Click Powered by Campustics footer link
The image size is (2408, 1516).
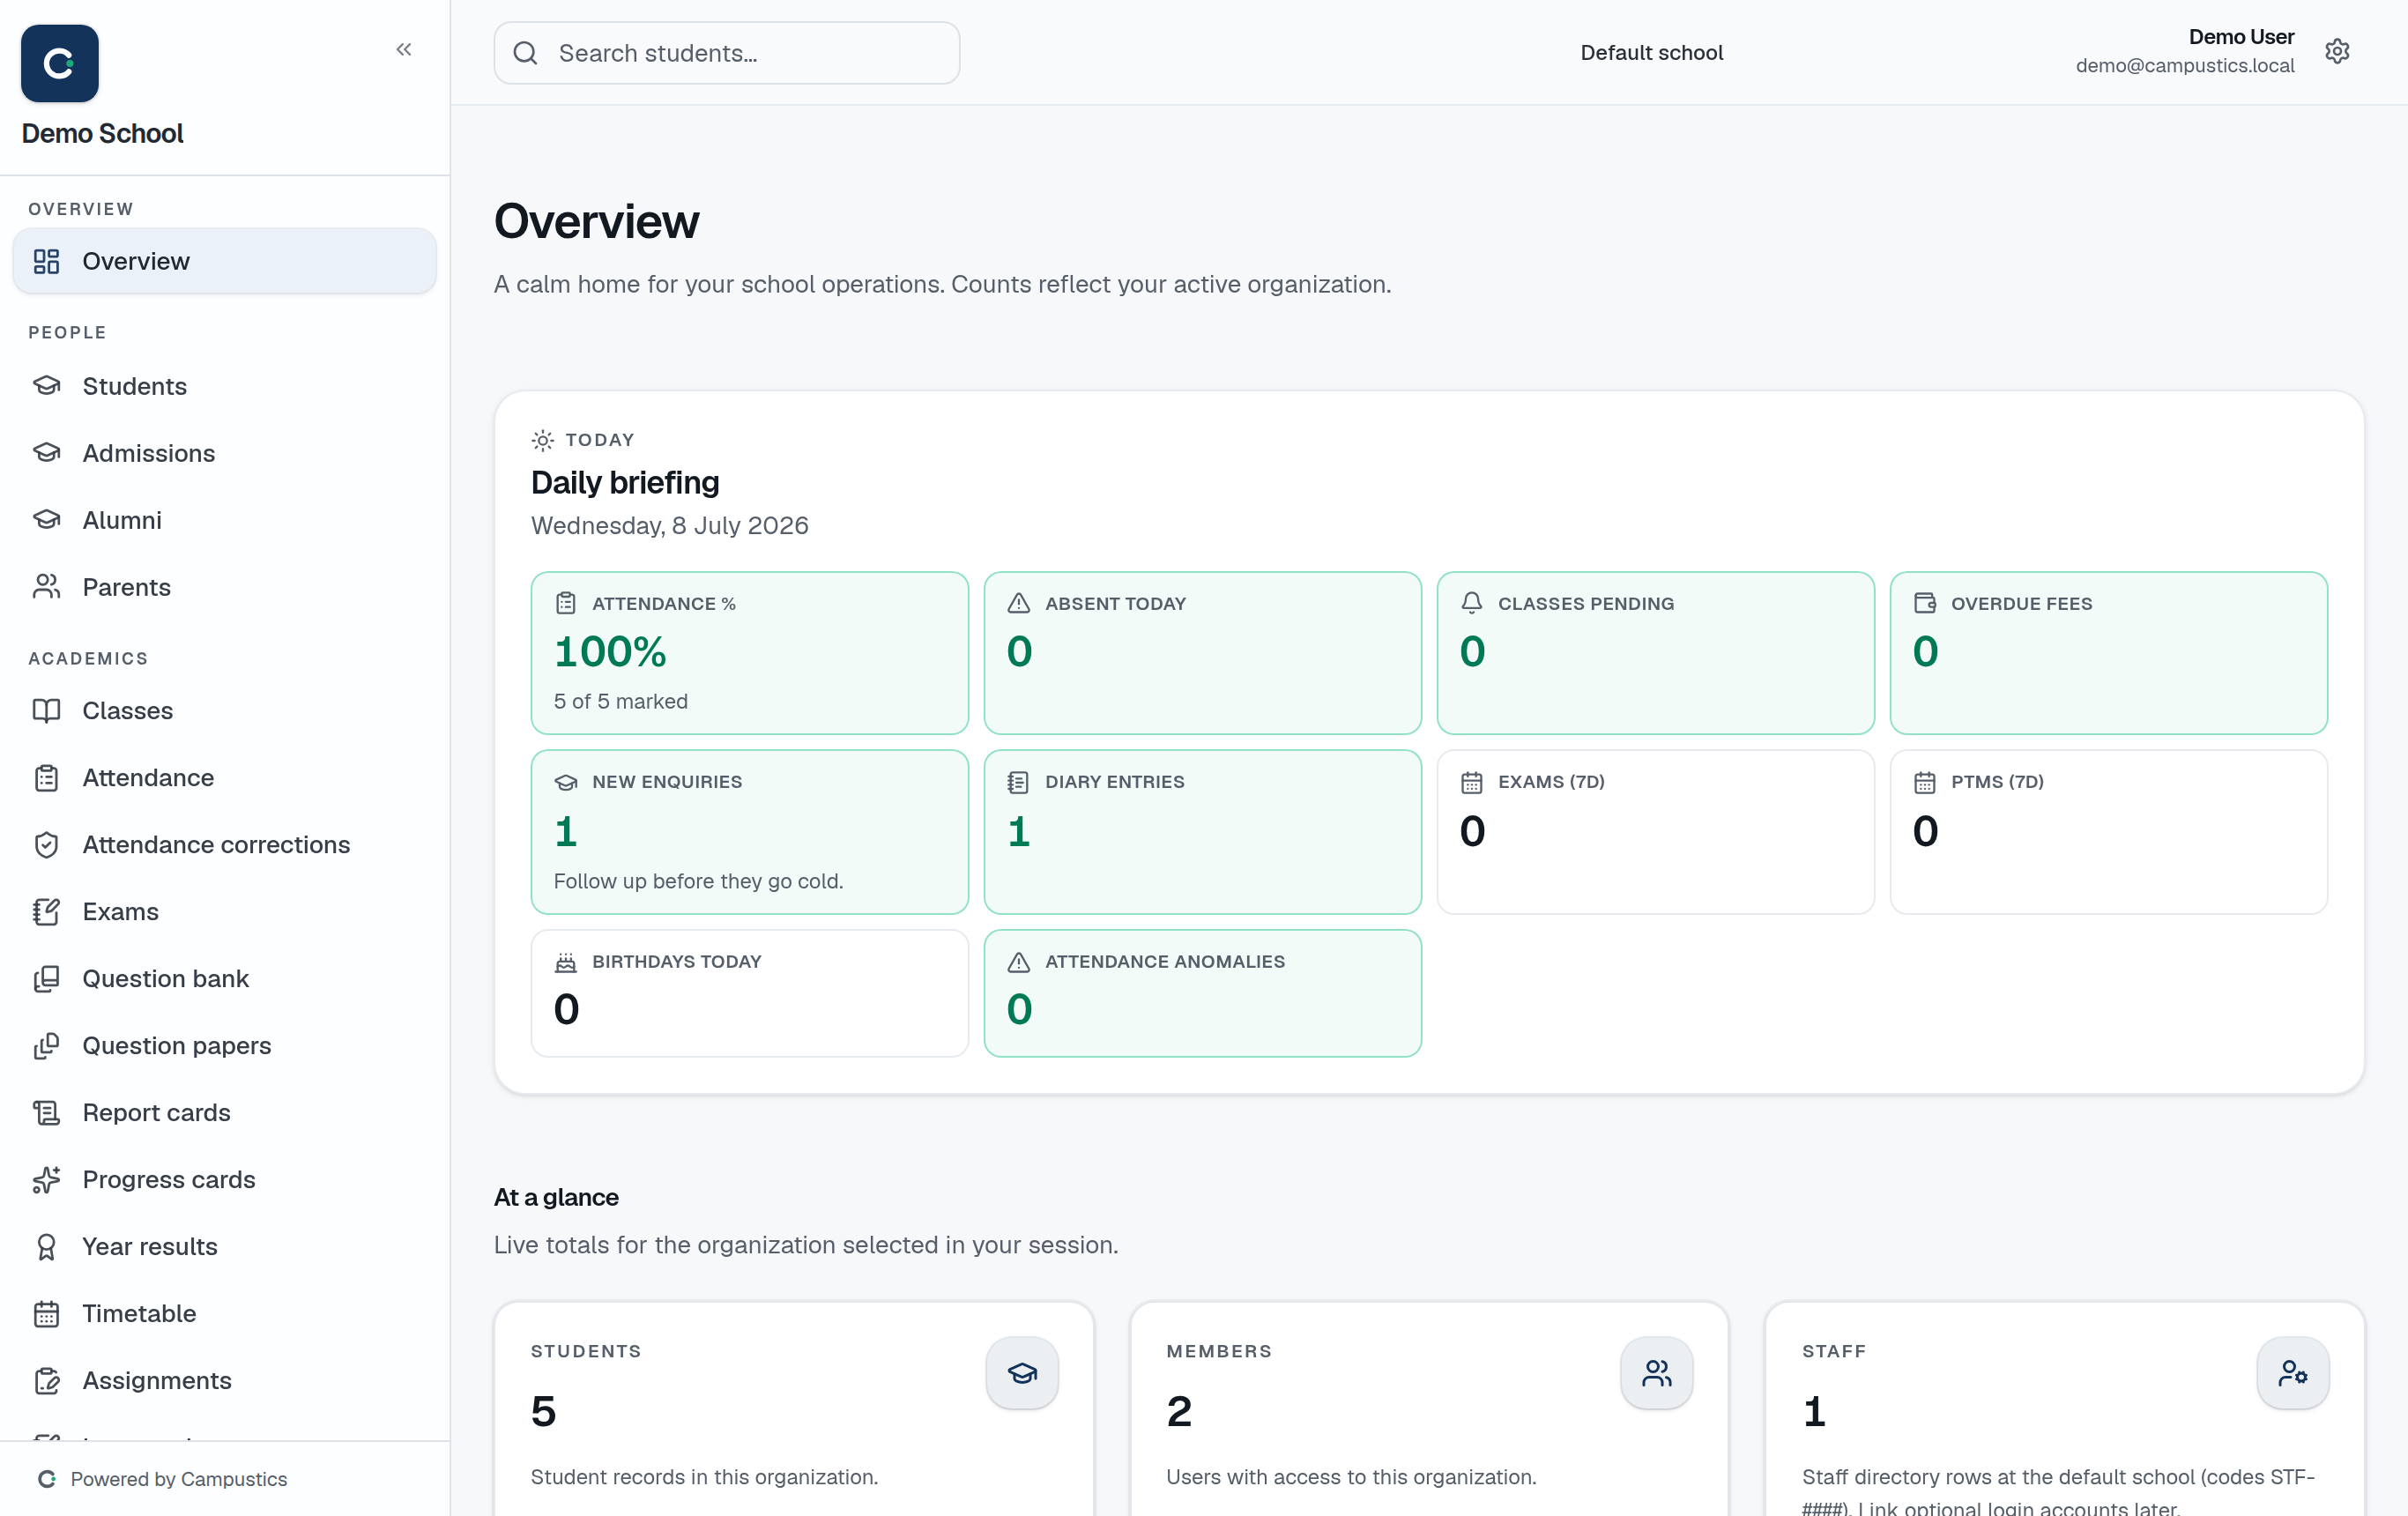(162, 1479)
